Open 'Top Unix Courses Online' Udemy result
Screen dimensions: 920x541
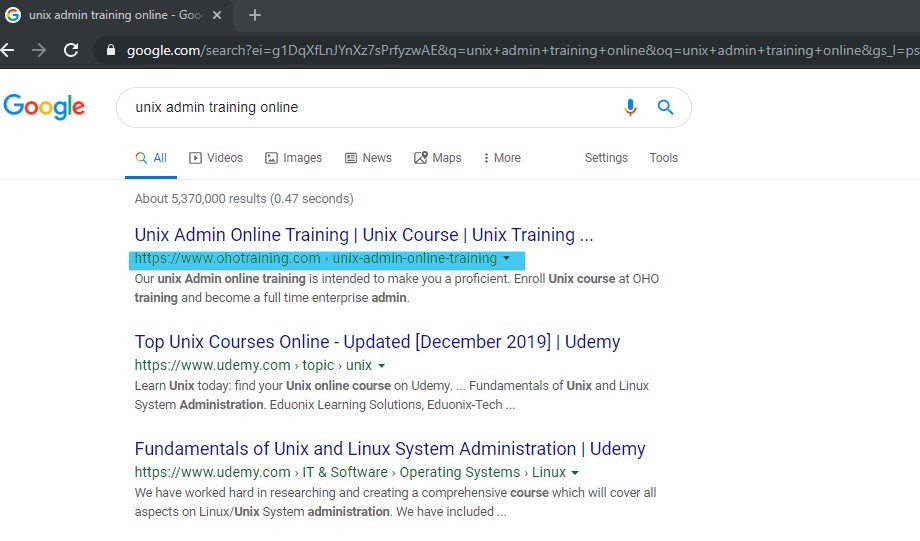pos(377,341)
